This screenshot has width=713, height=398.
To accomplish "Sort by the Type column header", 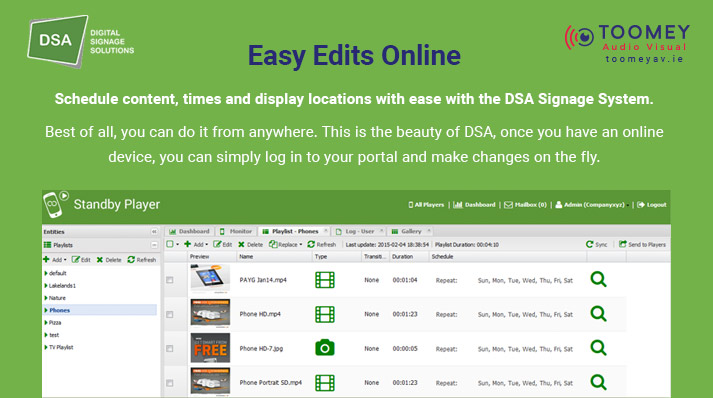I will (x=336, y=257).
